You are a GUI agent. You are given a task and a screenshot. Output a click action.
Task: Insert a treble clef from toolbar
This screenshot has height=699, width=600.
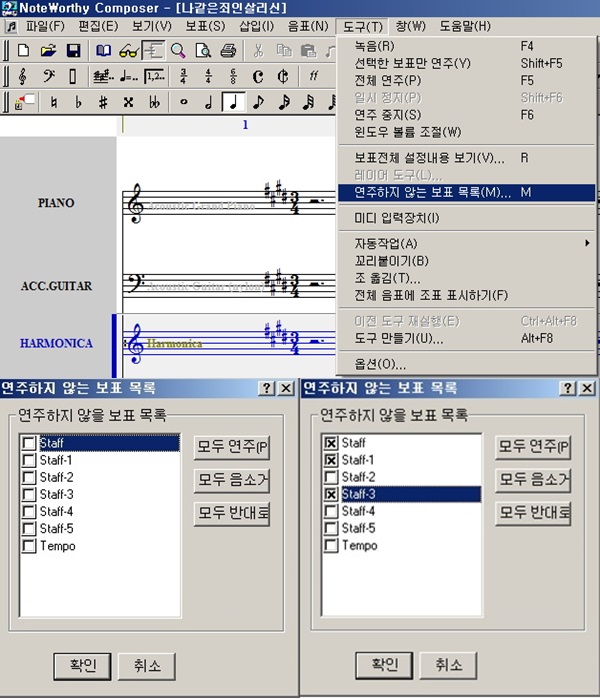pos(23,77)
